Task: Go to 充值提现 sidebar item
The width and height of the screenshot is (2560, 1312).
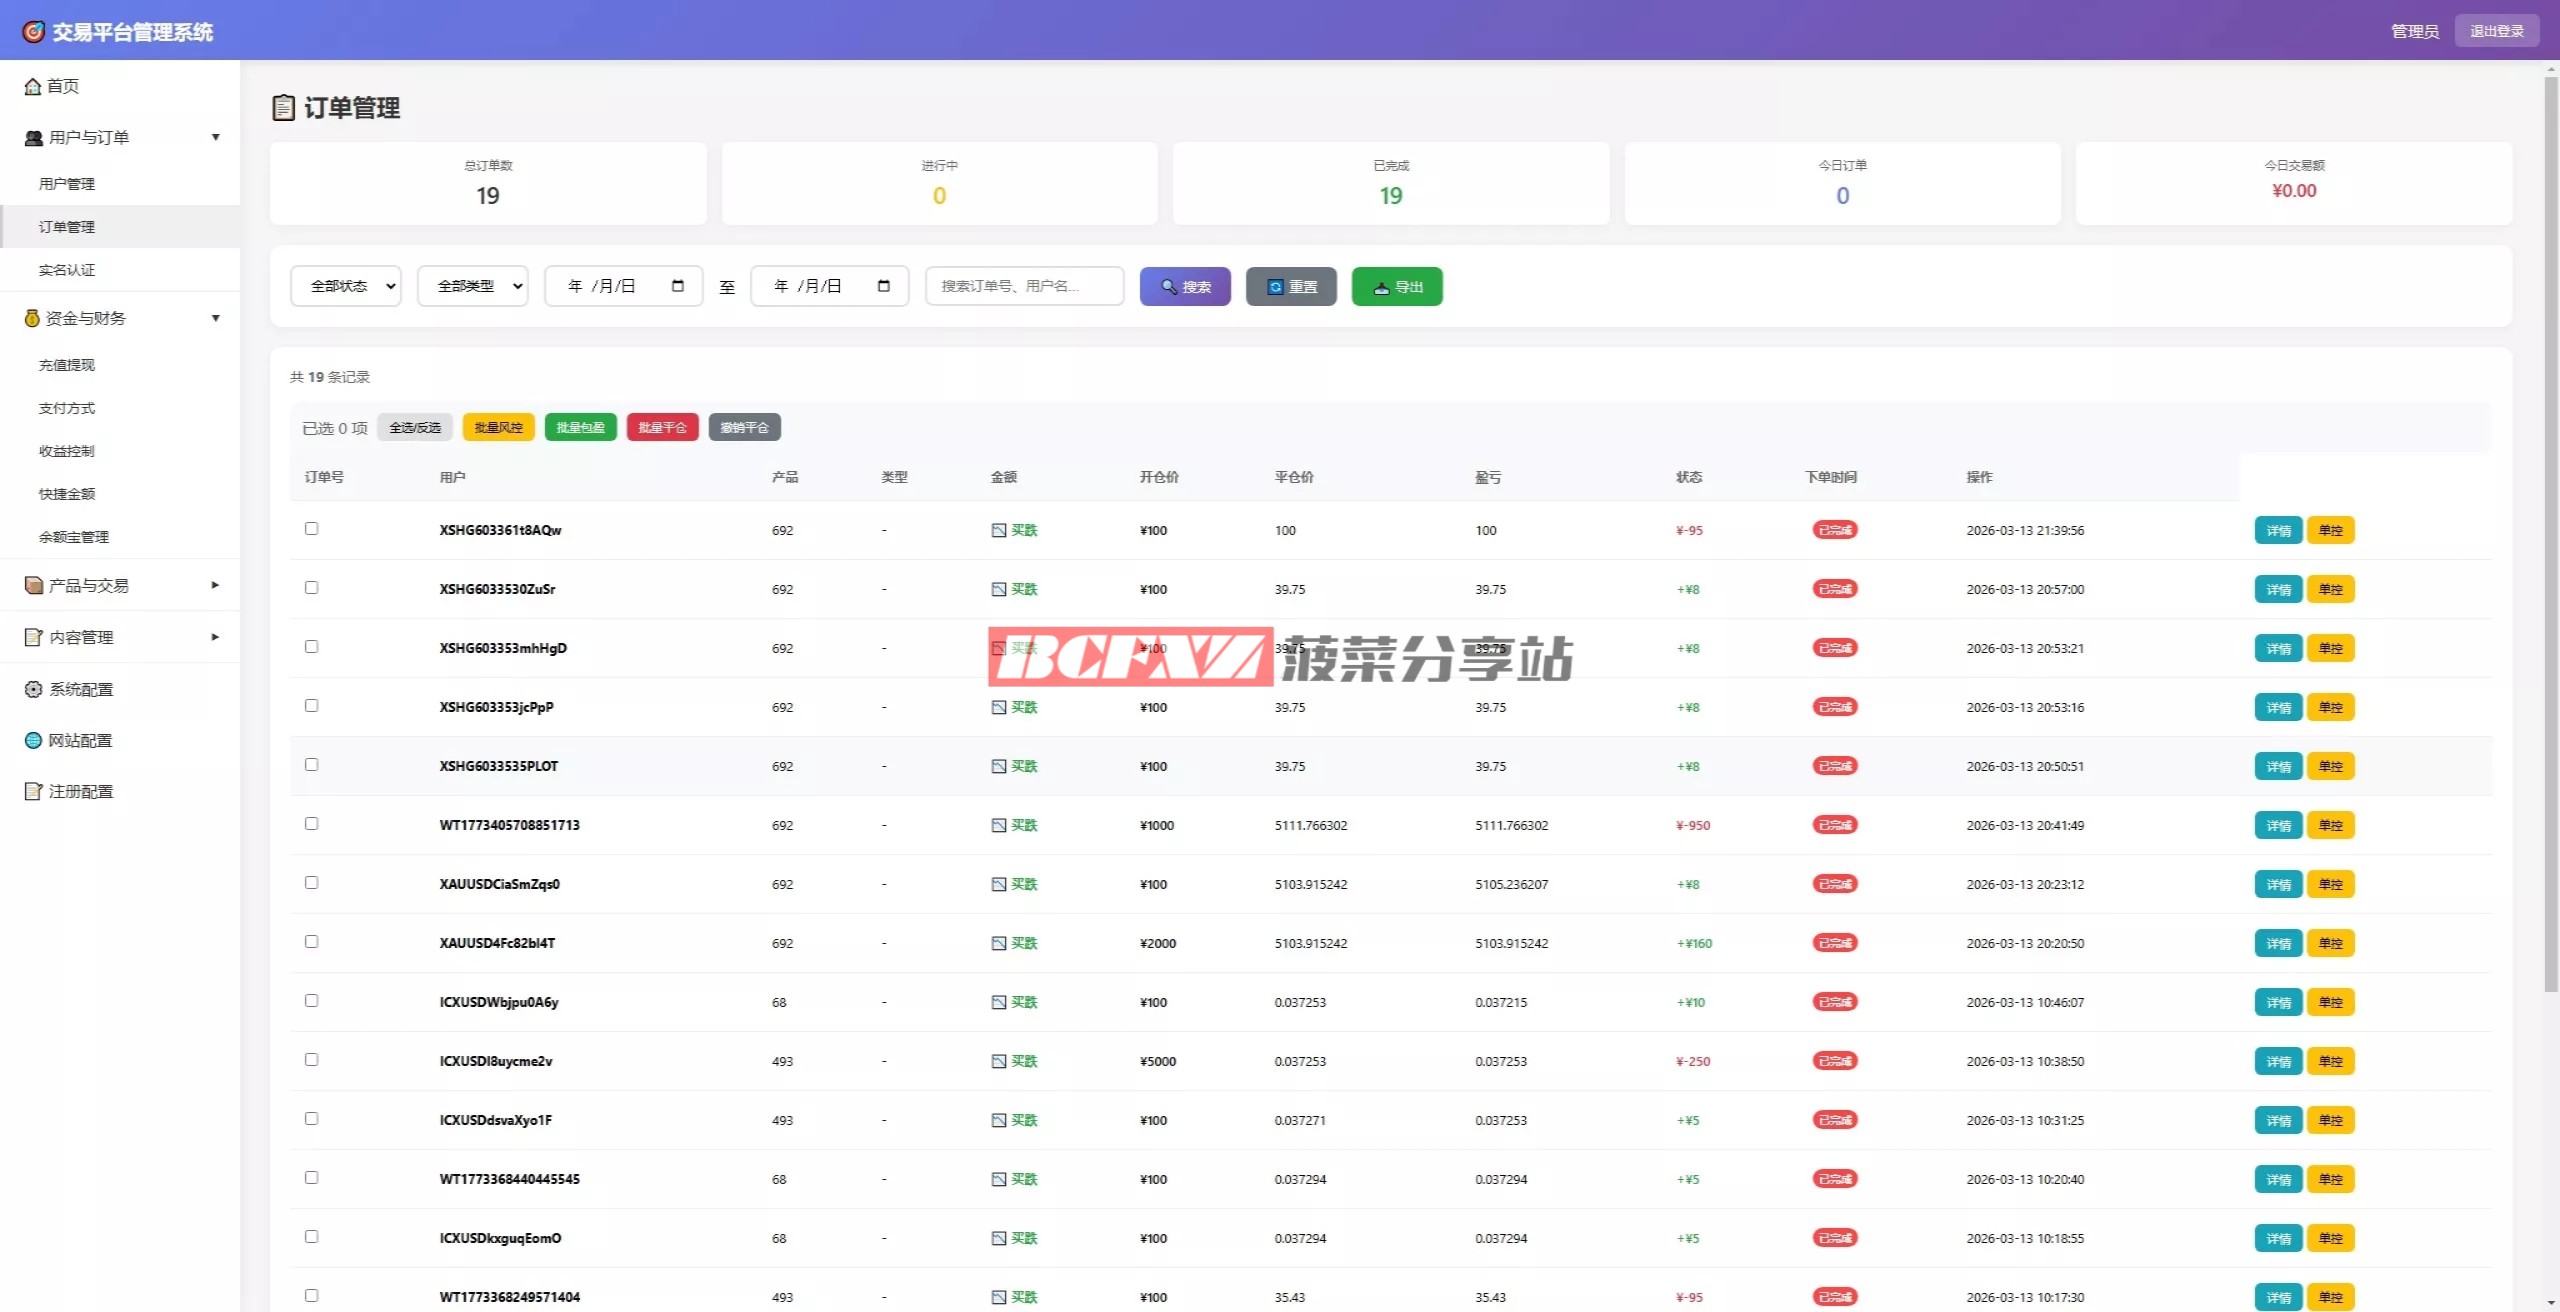Action: [67, 365]
